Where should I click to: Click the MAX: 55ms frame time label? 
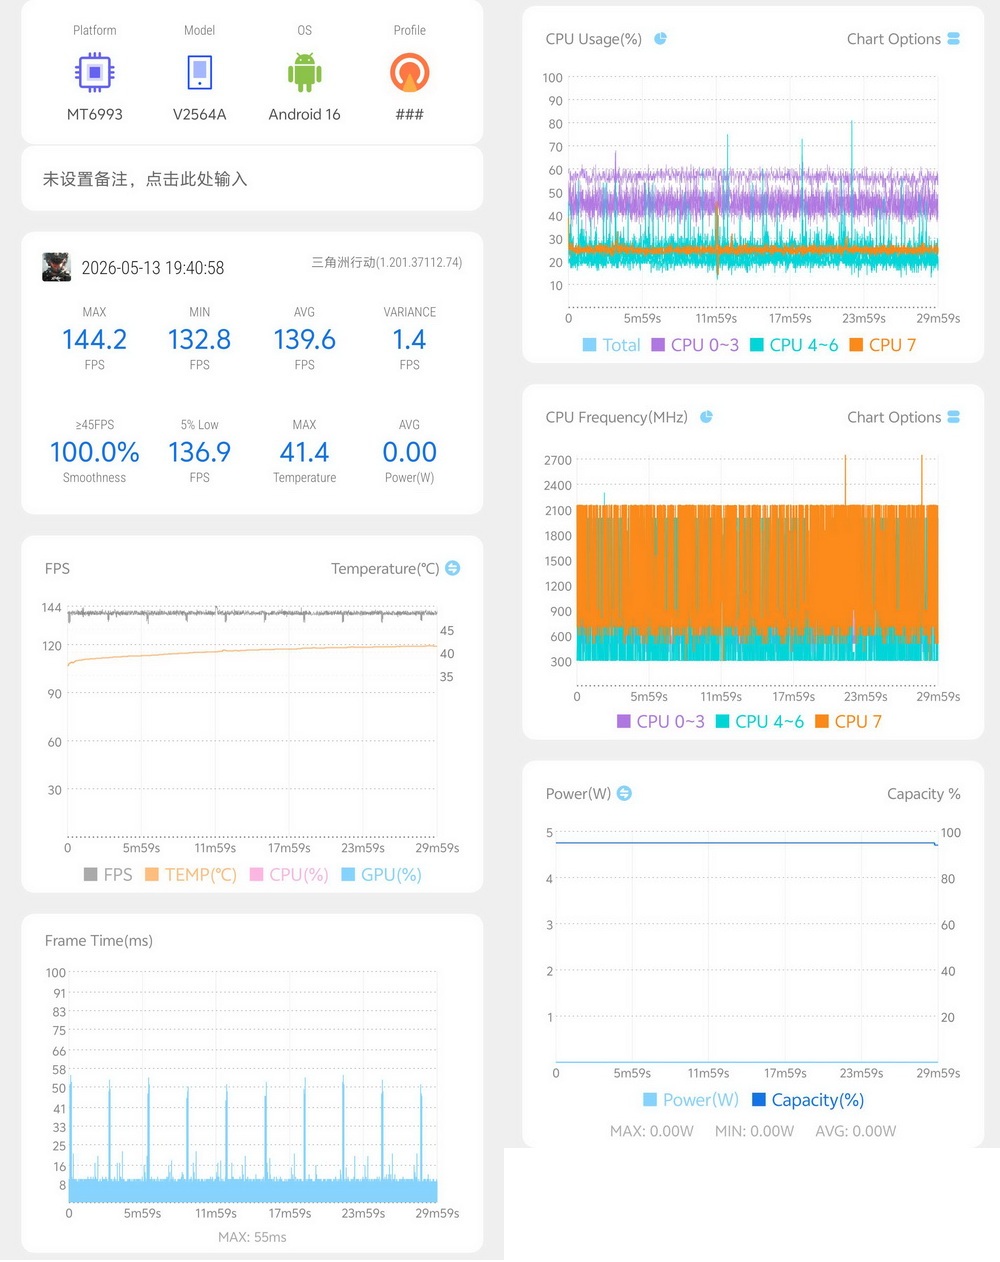tap(252, 1237)
